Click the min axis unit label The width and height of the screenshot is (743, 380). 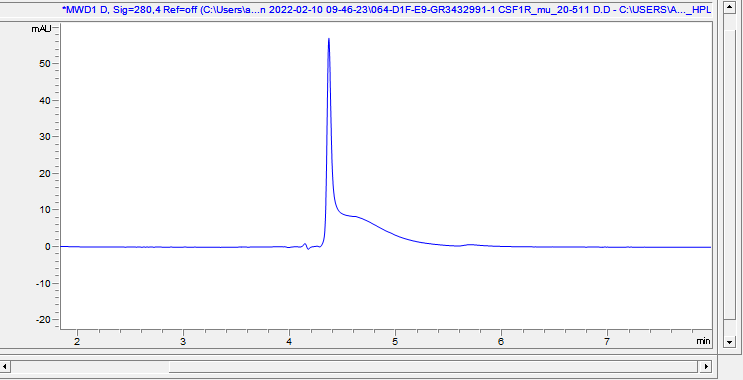(703, 341)
